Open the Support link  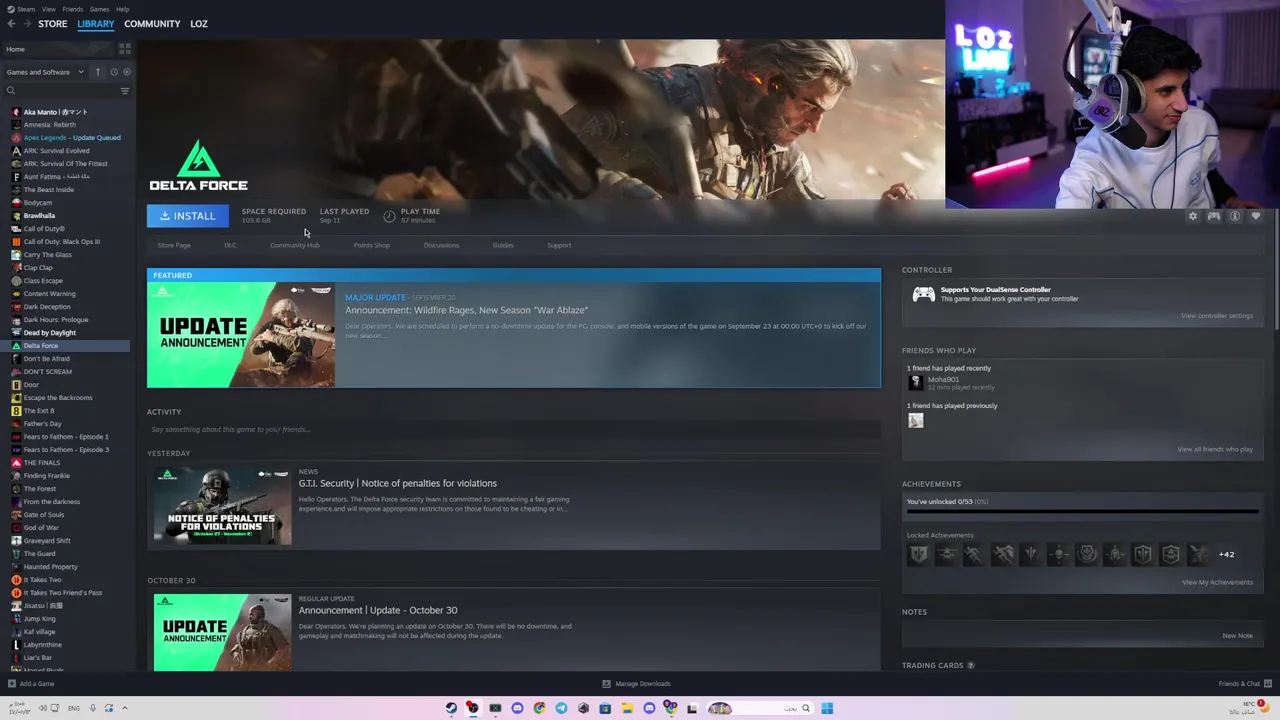click(559, 245)
